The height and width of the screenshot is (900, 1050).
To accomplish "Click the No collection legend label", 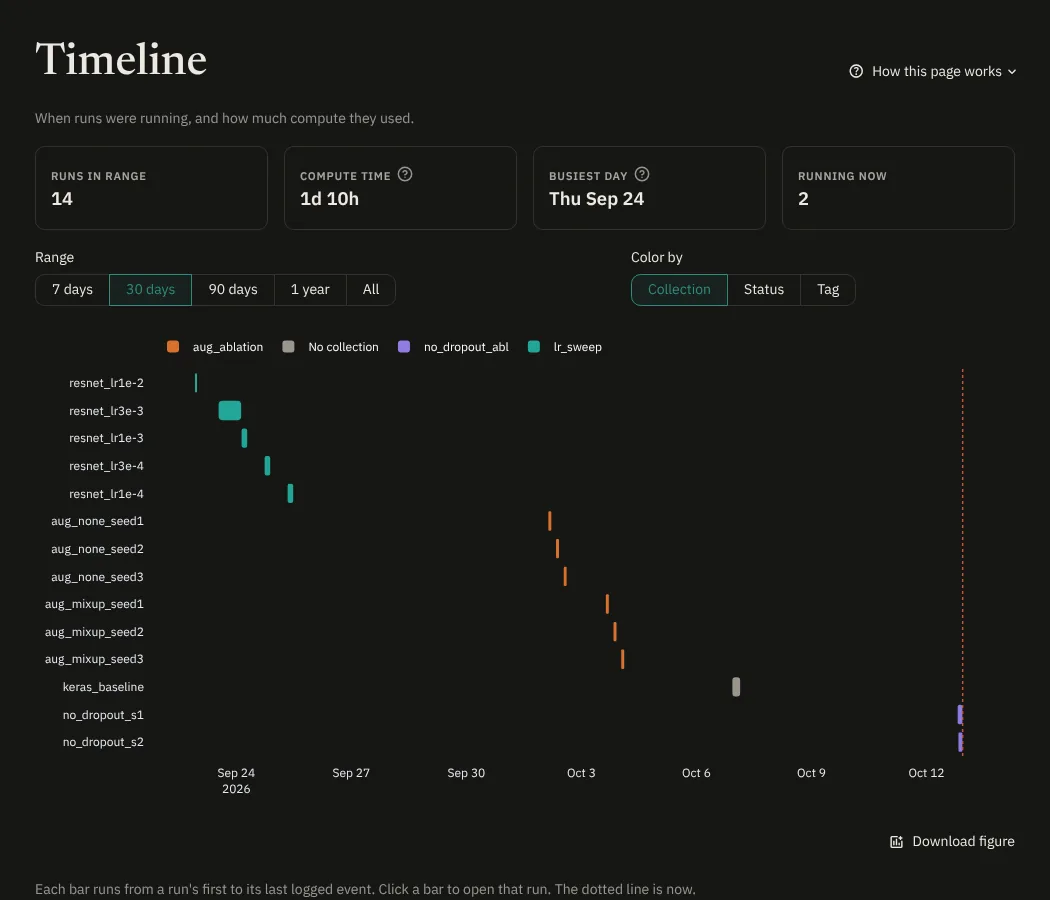I will 343,347.
